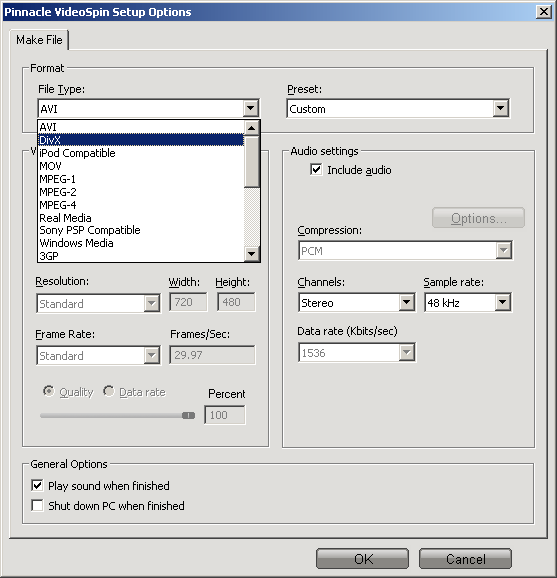Click the Height field showing 480
The height and width of the screenshot is (578, 557).
click(x=236, y=302)
